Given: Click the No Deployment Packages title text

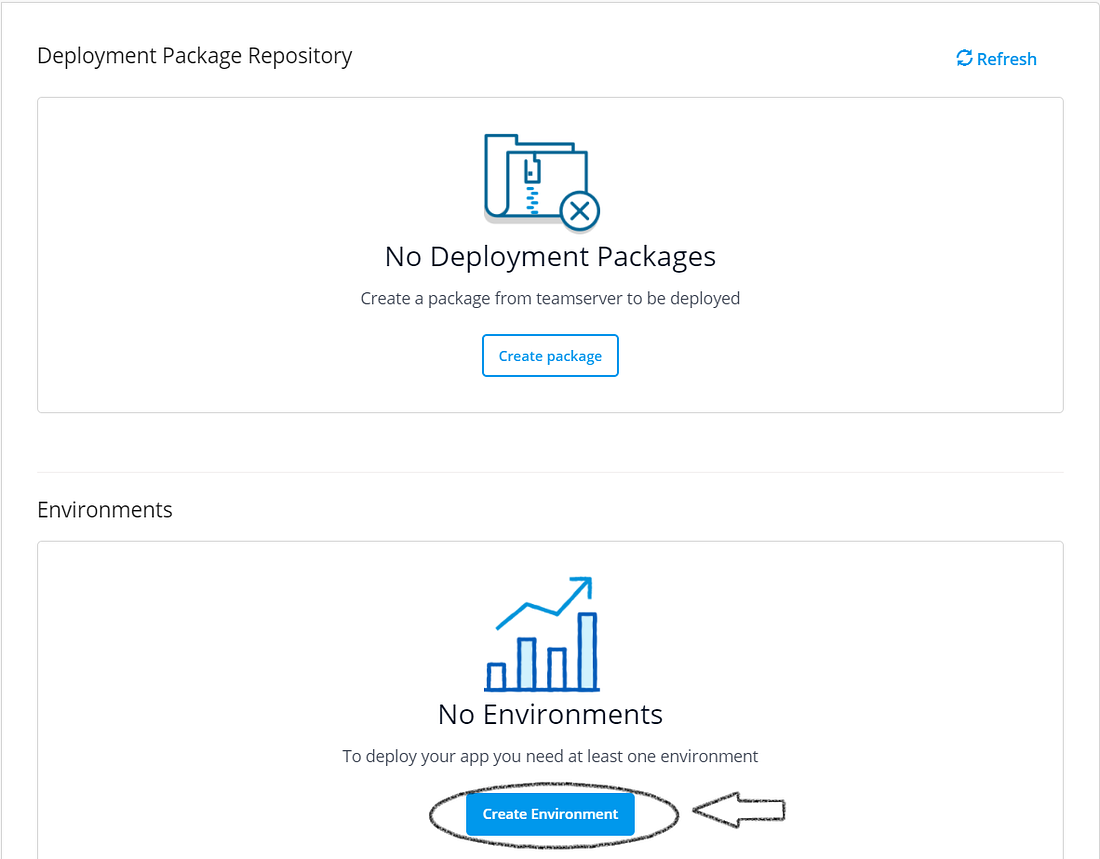Looking at the screenshot, I should pos(550,256).
